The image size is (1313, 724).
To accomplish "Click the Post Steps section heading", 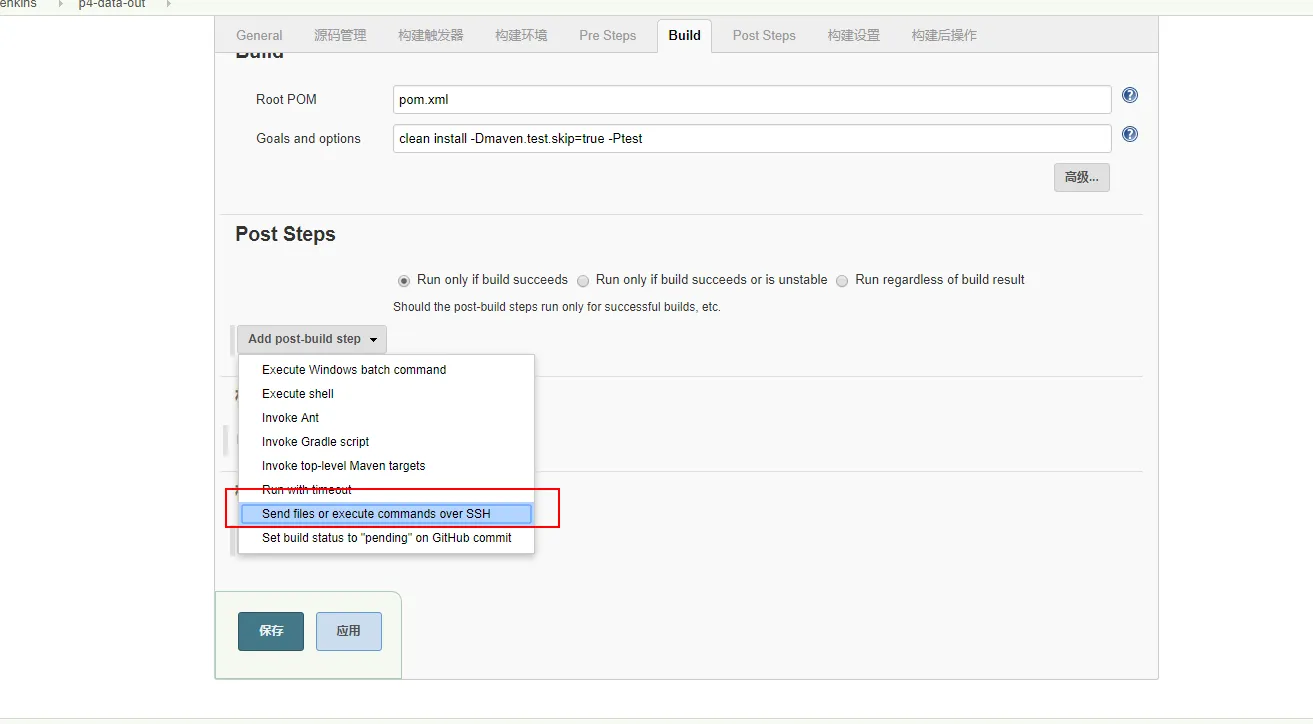I will pyautogui.click(x=285, y=234).
